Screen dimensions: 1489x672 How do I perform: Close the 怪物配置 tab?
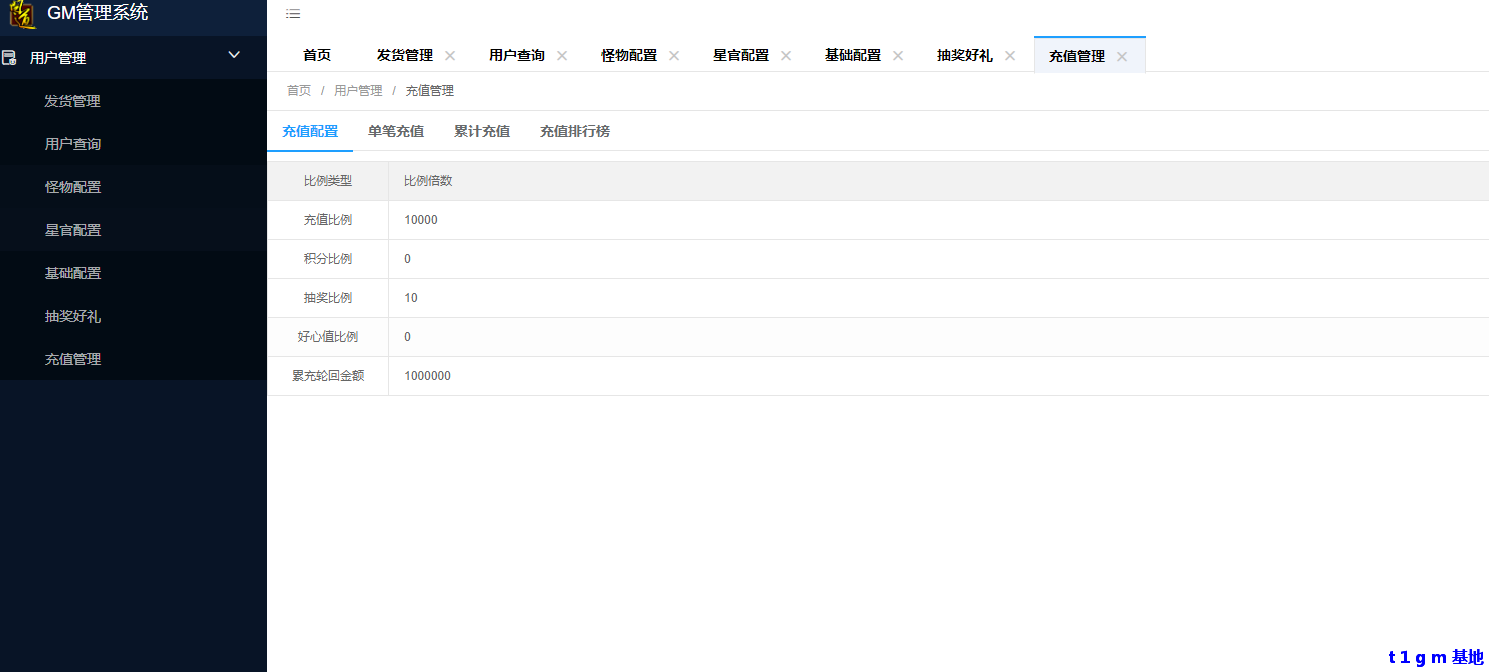pos(674,56)
